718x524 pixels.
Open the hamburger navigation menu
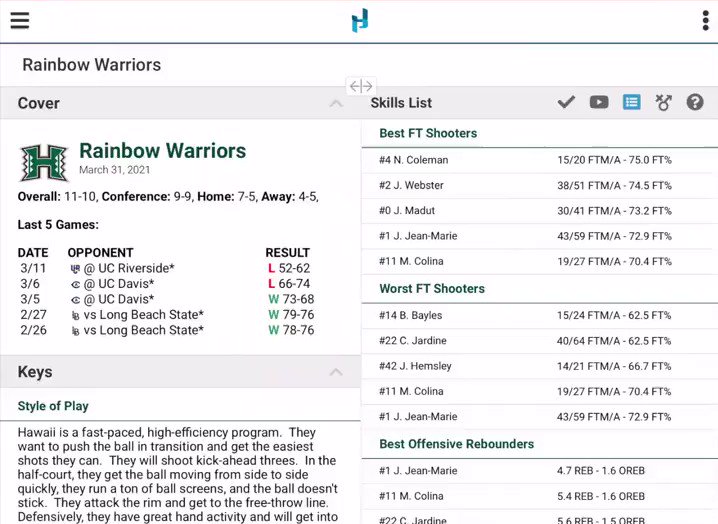click(20, 21)
